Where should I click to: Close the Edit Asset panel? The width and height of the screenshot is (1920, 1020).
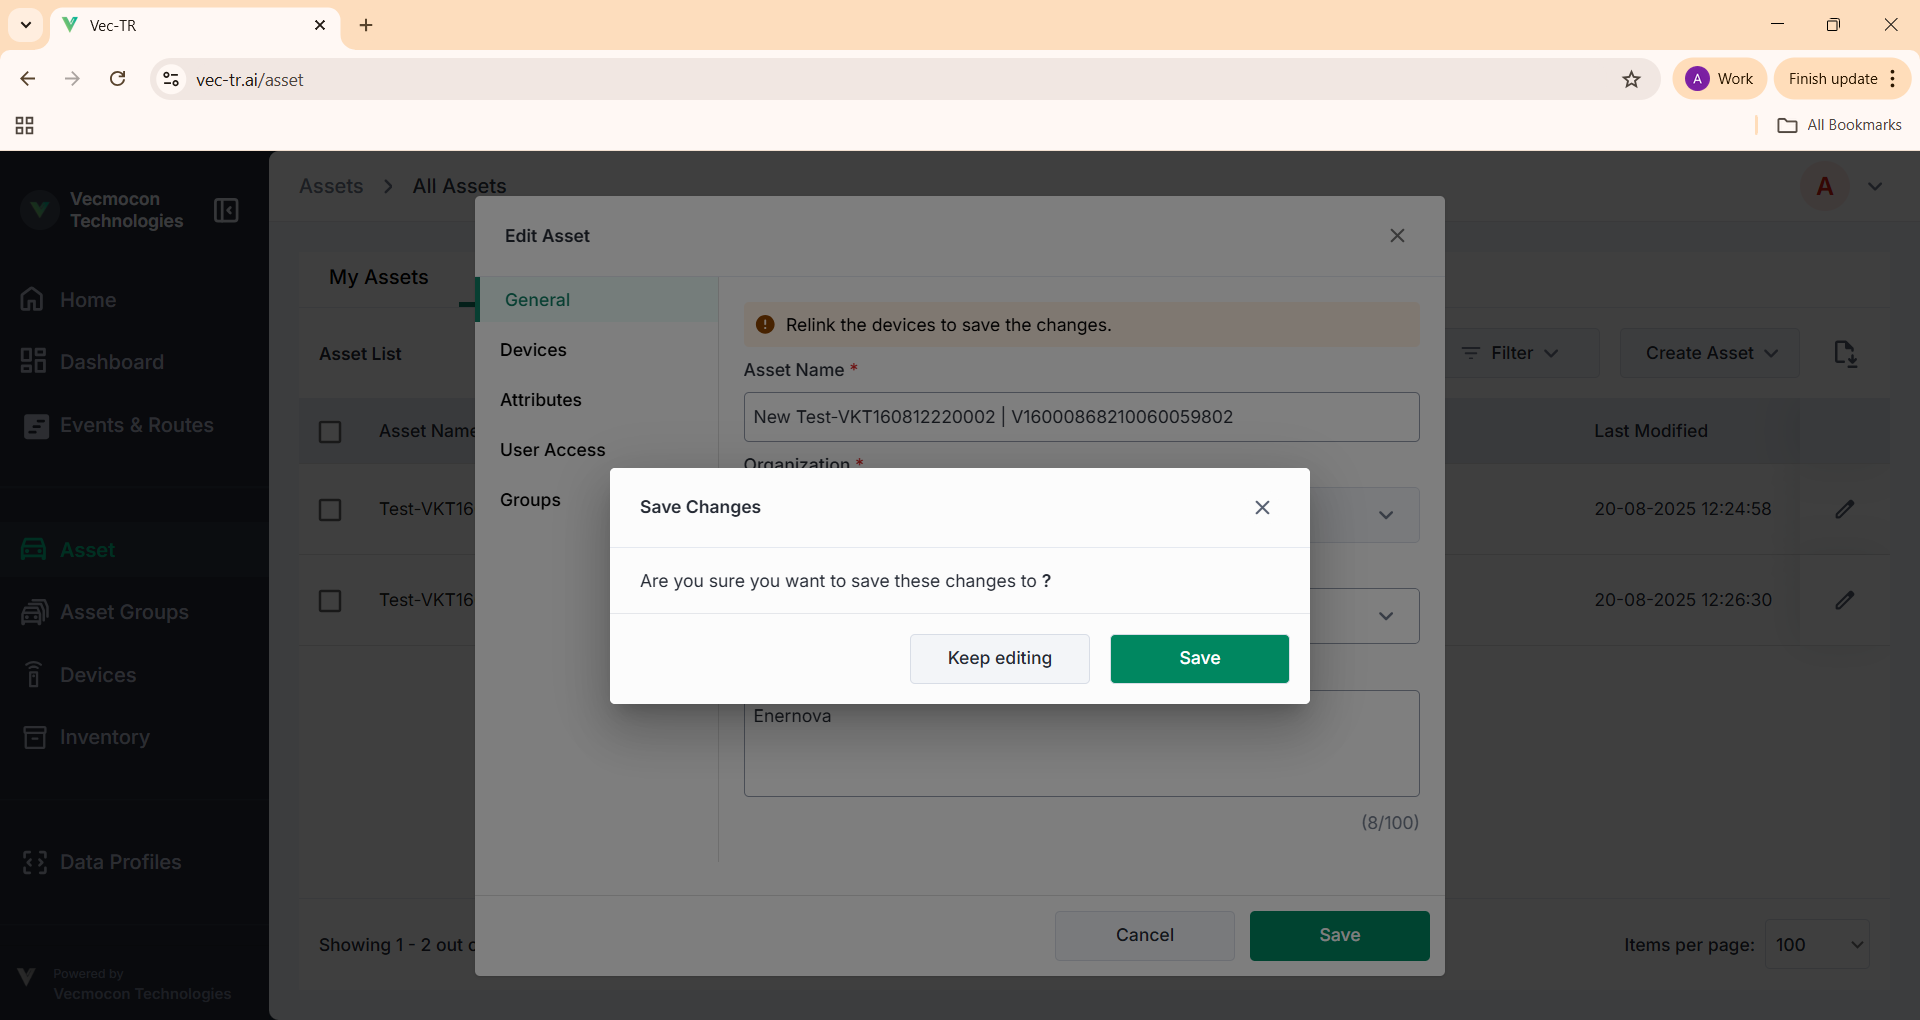tap(1397, 236)
